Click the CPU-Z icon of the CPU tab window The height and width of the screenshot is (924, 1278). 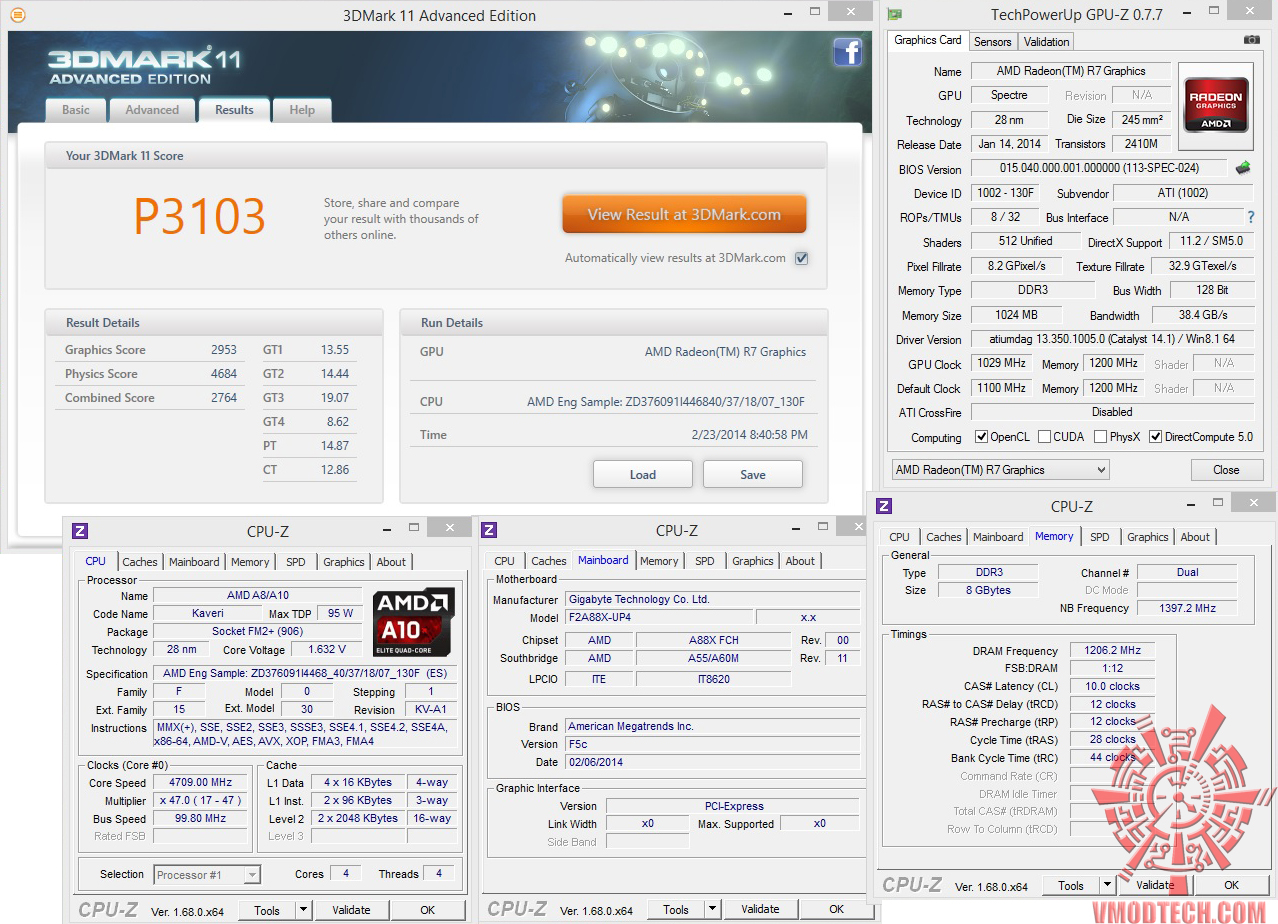tap(80, 531)
